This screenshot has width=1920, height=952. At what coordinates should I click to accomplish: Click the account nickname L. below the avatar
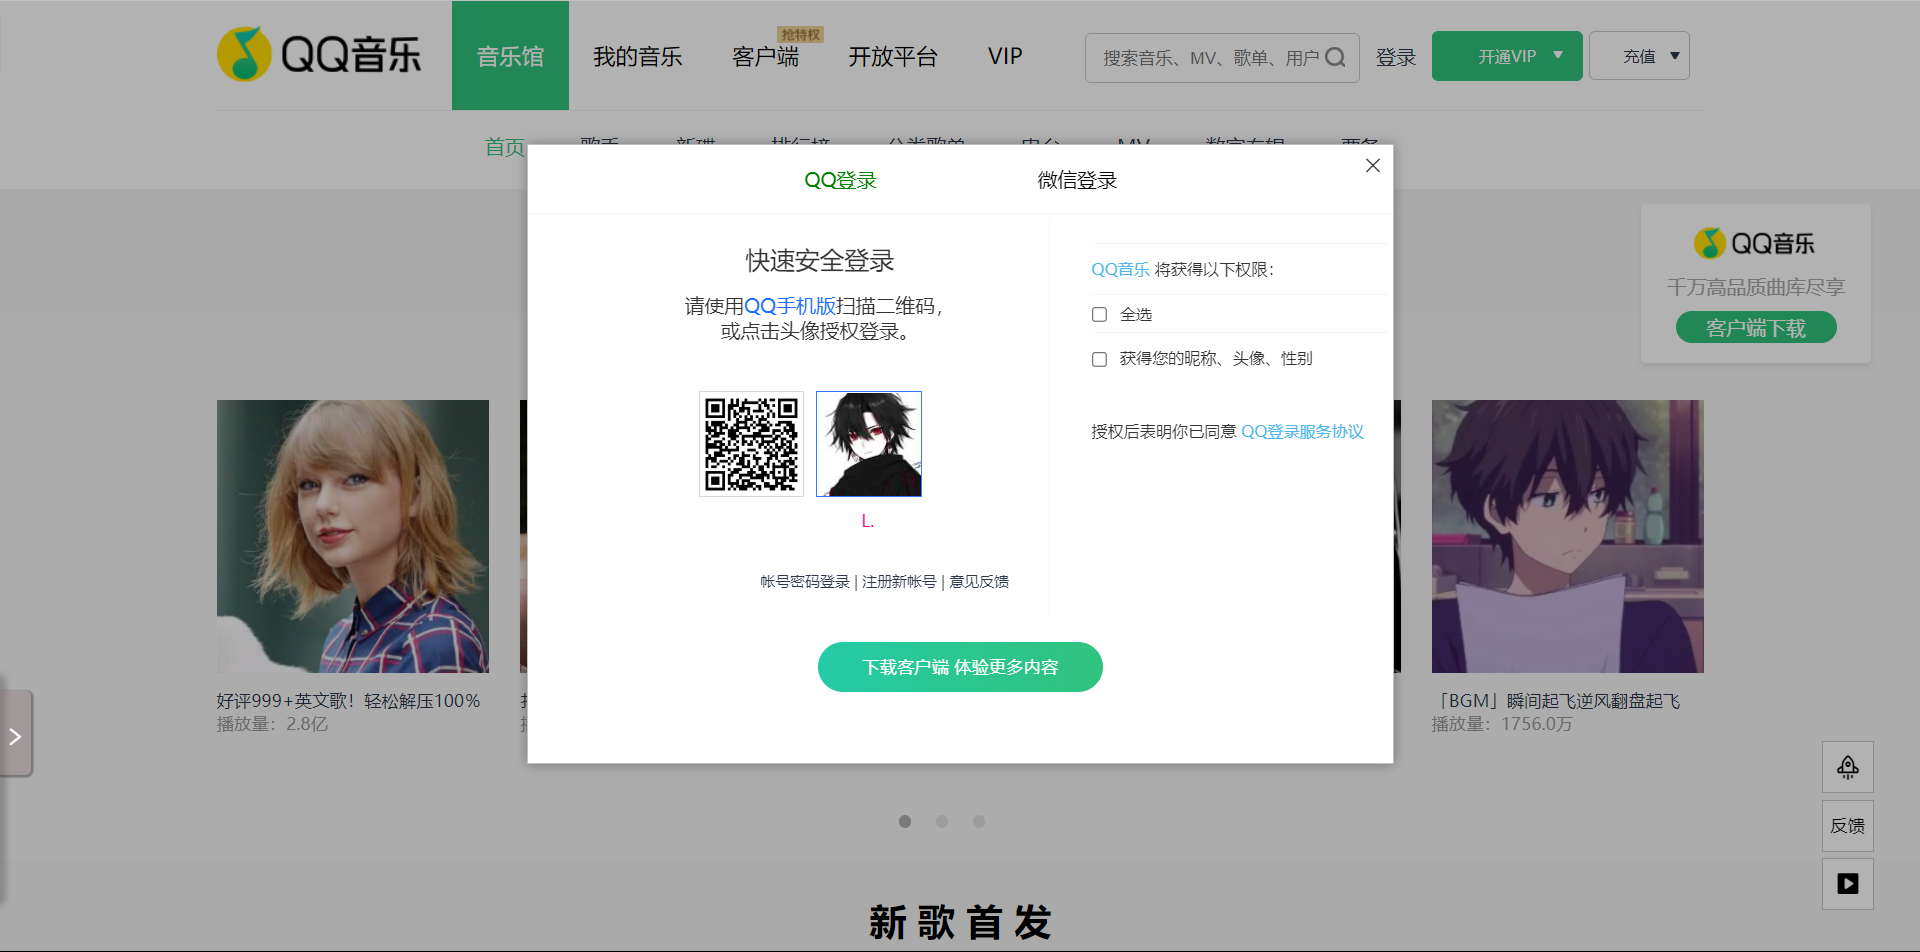tap(868, 521)
